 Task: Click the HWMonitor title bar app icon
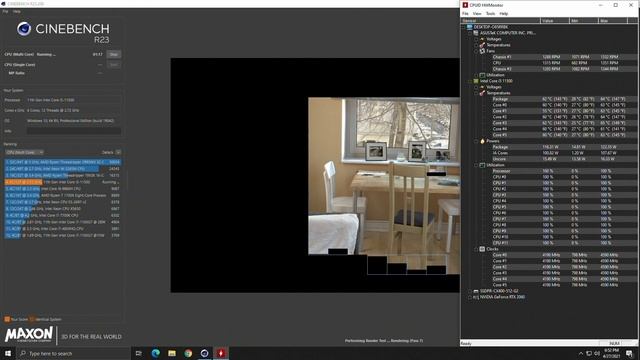465,5
